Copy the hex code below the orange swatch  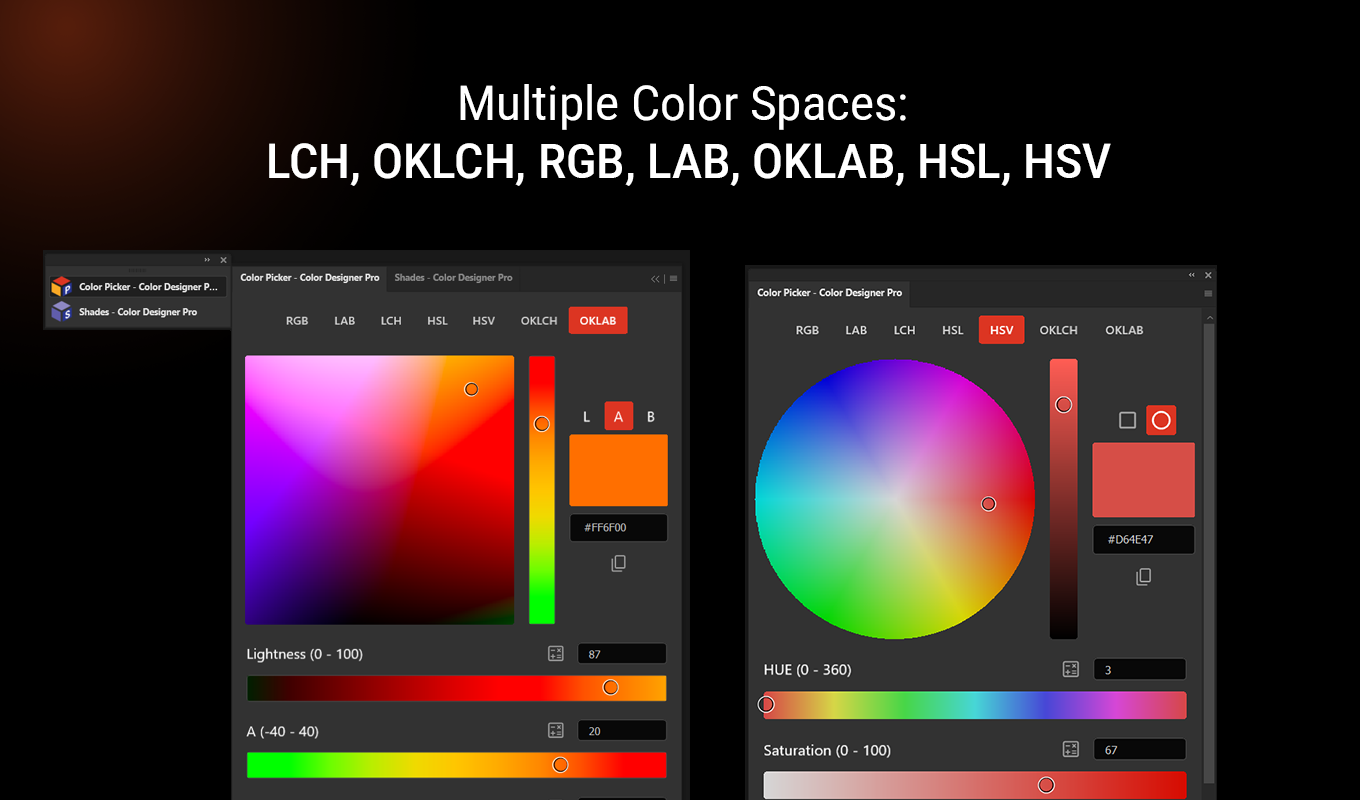618,563
